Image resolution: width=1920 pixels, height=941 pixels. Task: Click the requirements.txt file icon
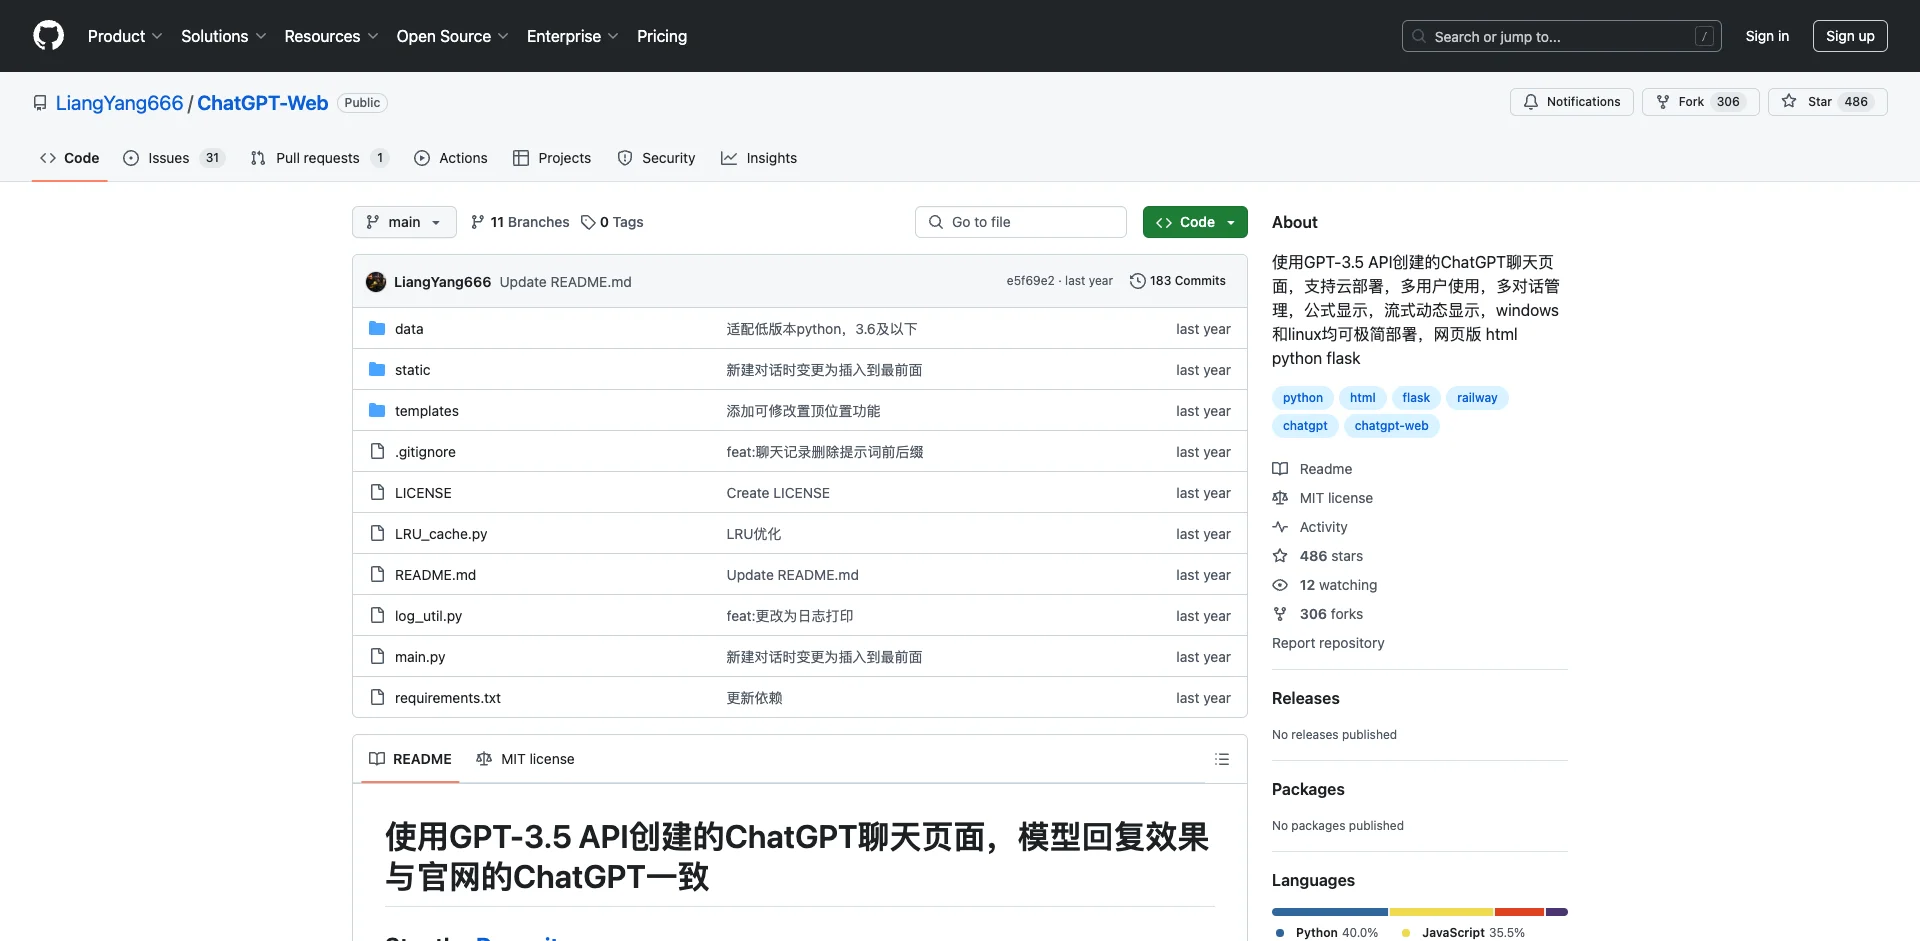[377, 697]
